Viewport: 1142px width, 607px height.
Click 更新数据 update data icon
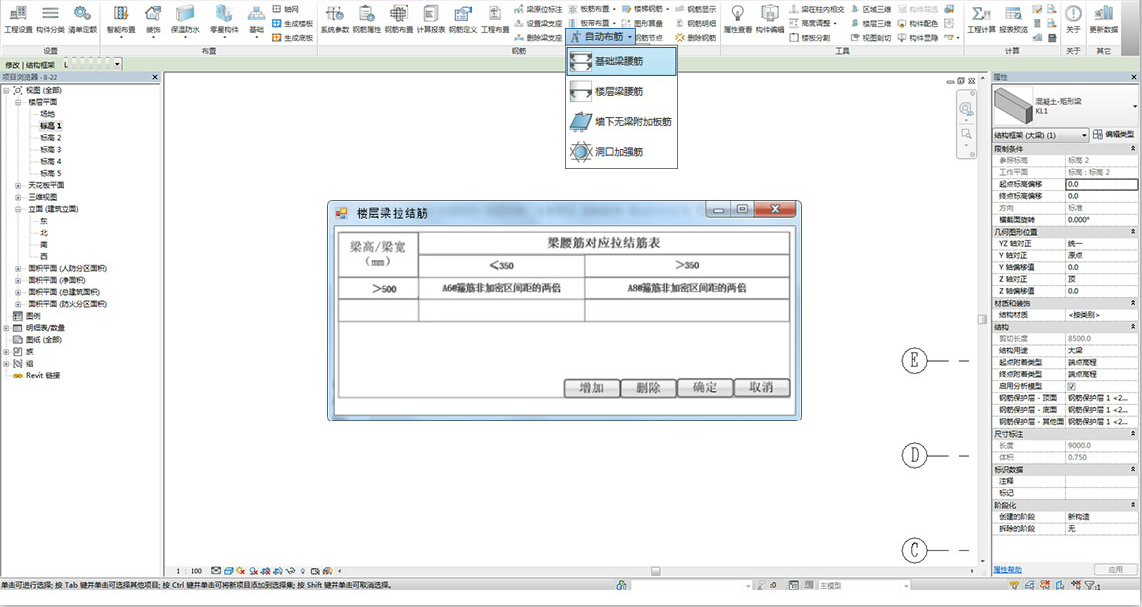pos(1104,17)
